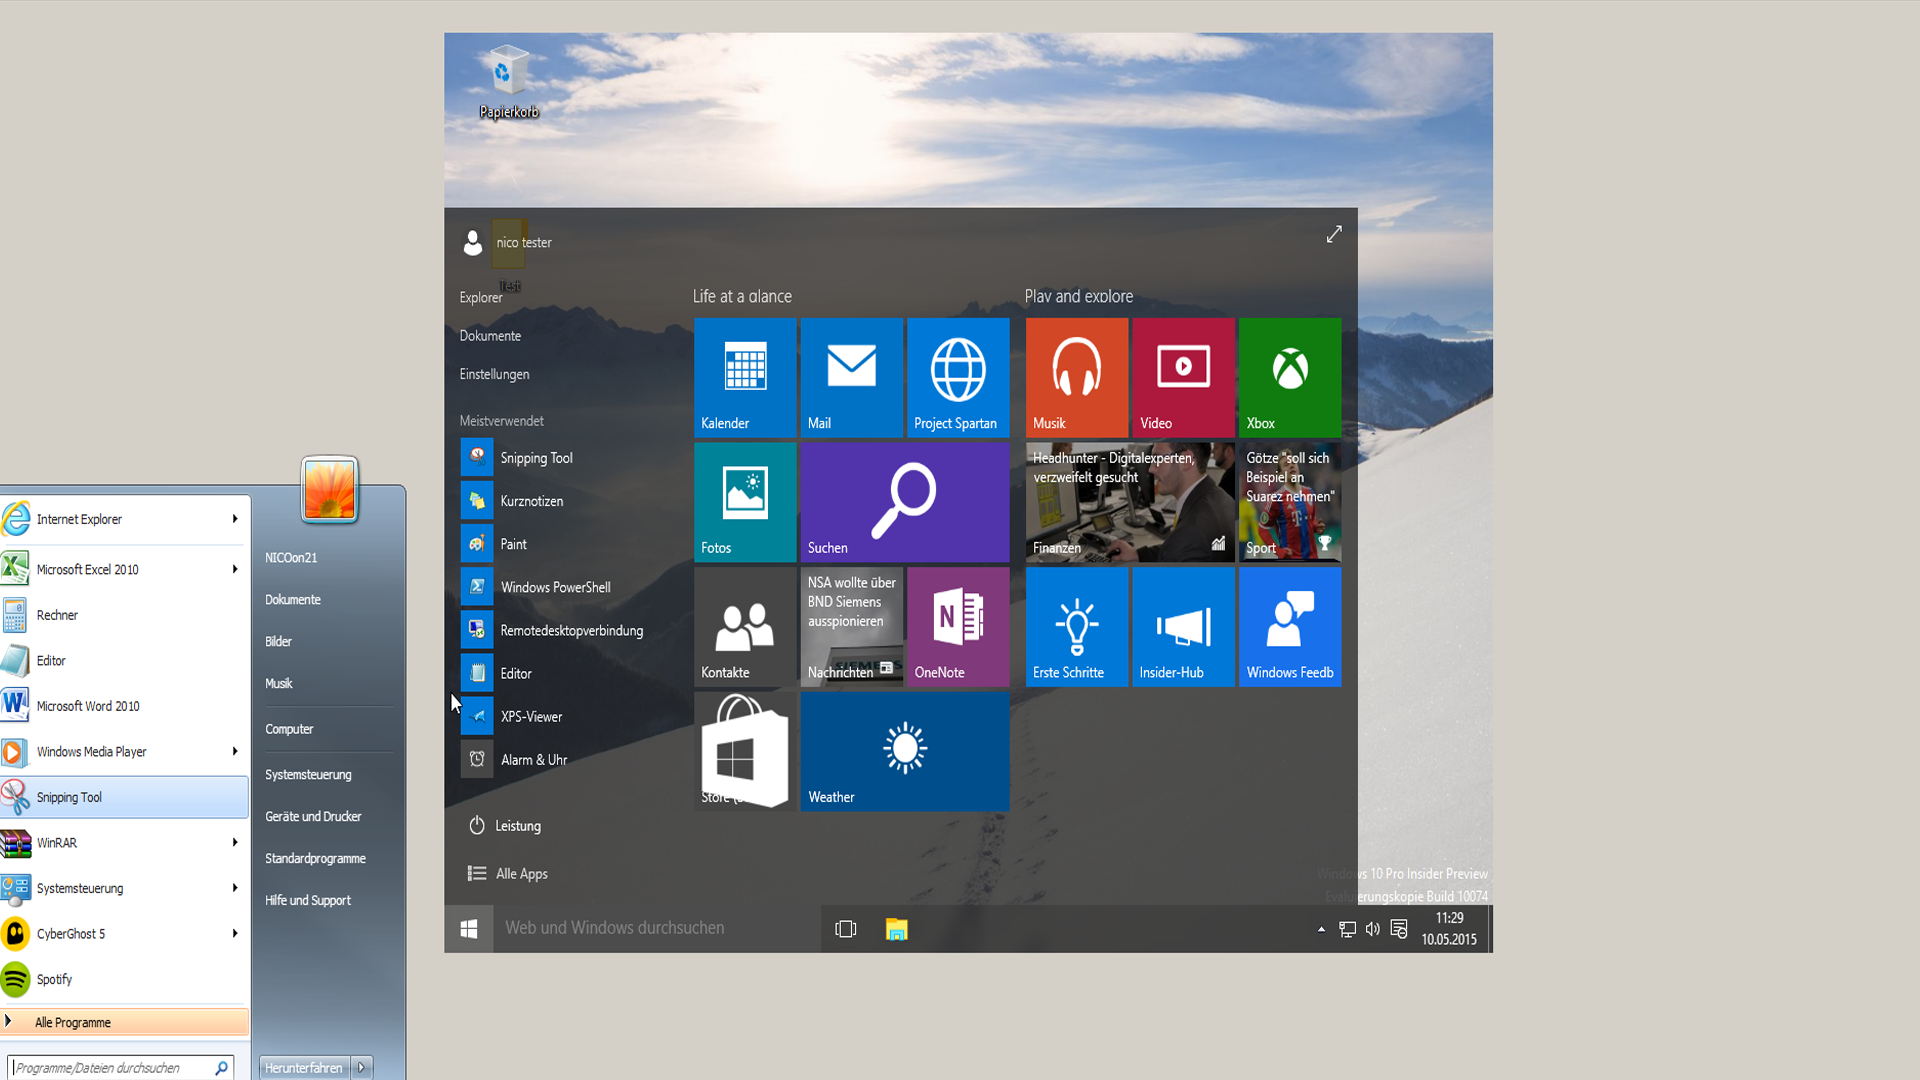
Task: Expand CyberGhost 5 submenu arrow
Action: pyautogui.click(x=235, y=933)
